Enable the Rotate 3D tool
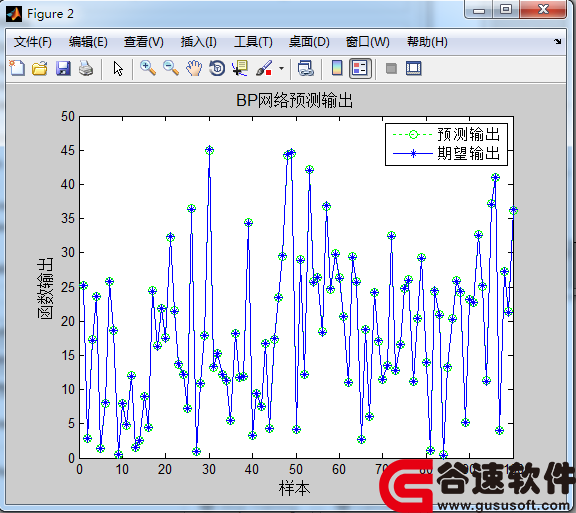The height and width of the screenshot is (513, 576). pyautogui.click(x=217, y=68)
